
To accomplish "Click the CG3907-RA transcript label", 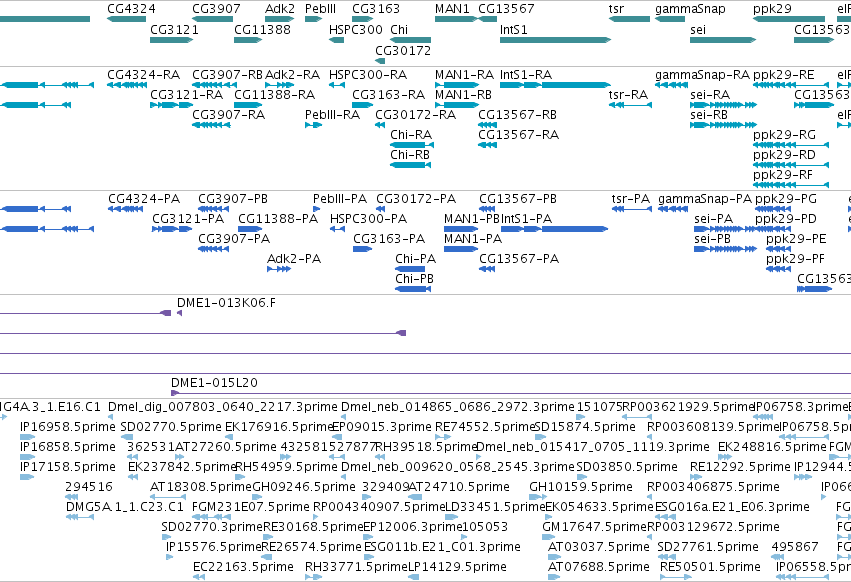I will click(228, 115).
